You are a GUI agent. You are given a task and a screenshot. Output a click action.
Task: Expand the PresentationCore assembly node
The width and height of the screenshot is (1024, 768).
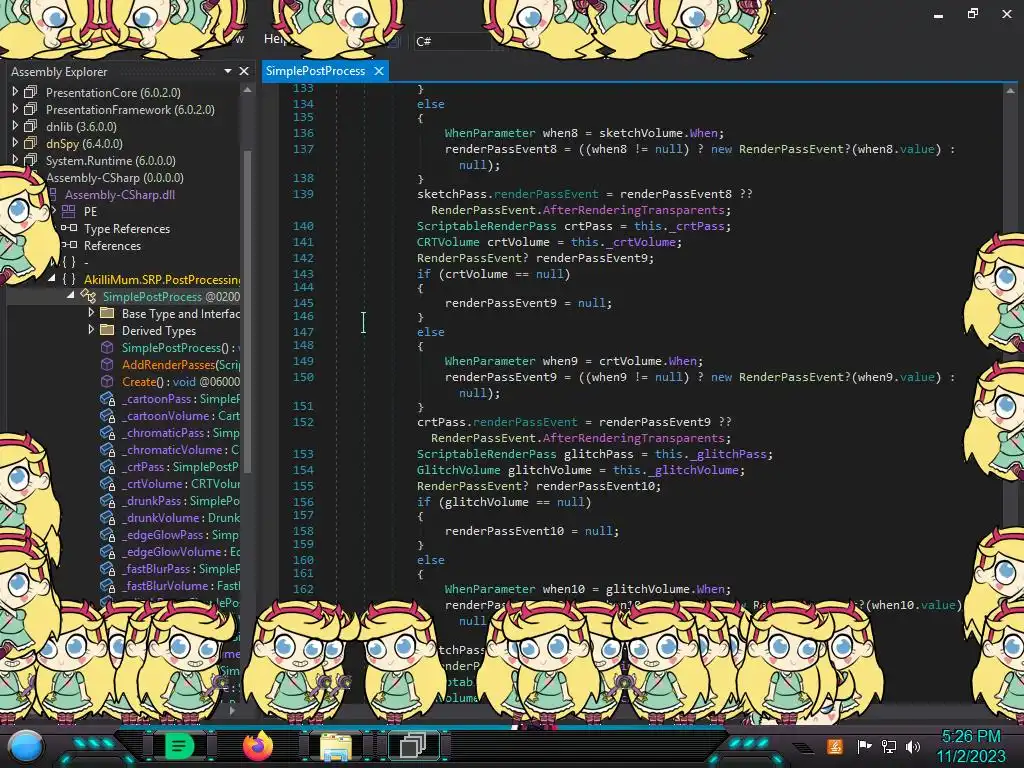[x=15, y=92]
